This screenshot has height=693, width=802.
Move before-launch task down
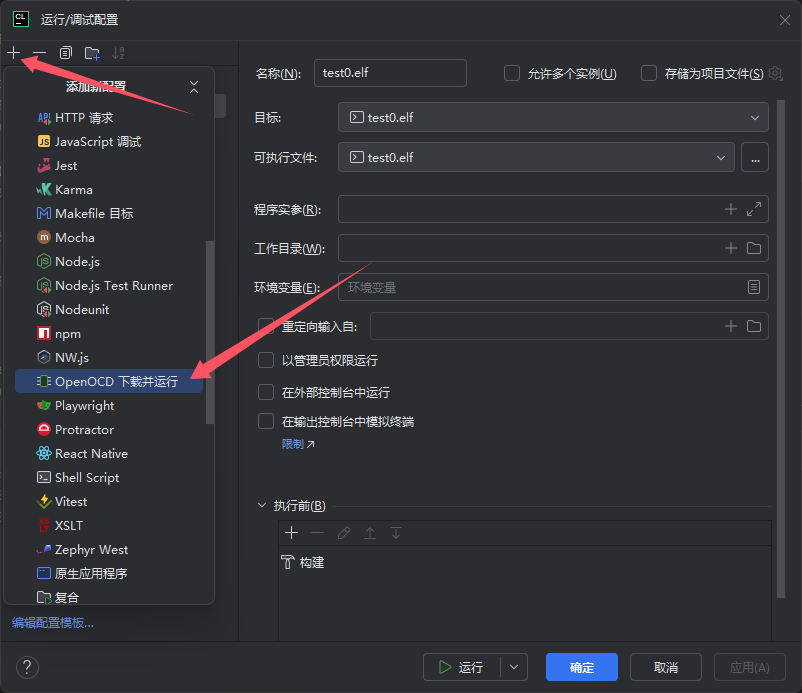point(396,533)
